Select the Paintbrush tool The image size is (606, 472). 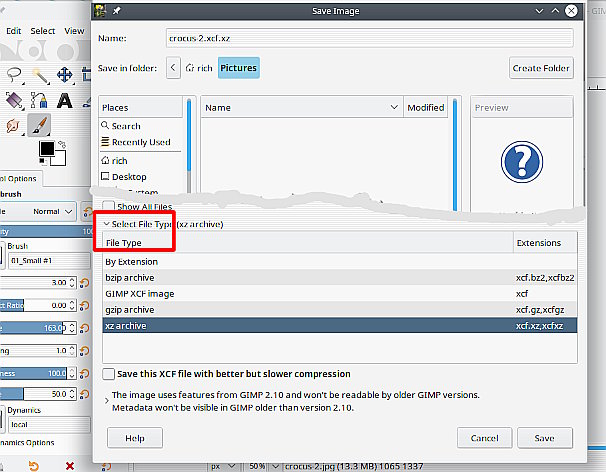pos(39,125)
